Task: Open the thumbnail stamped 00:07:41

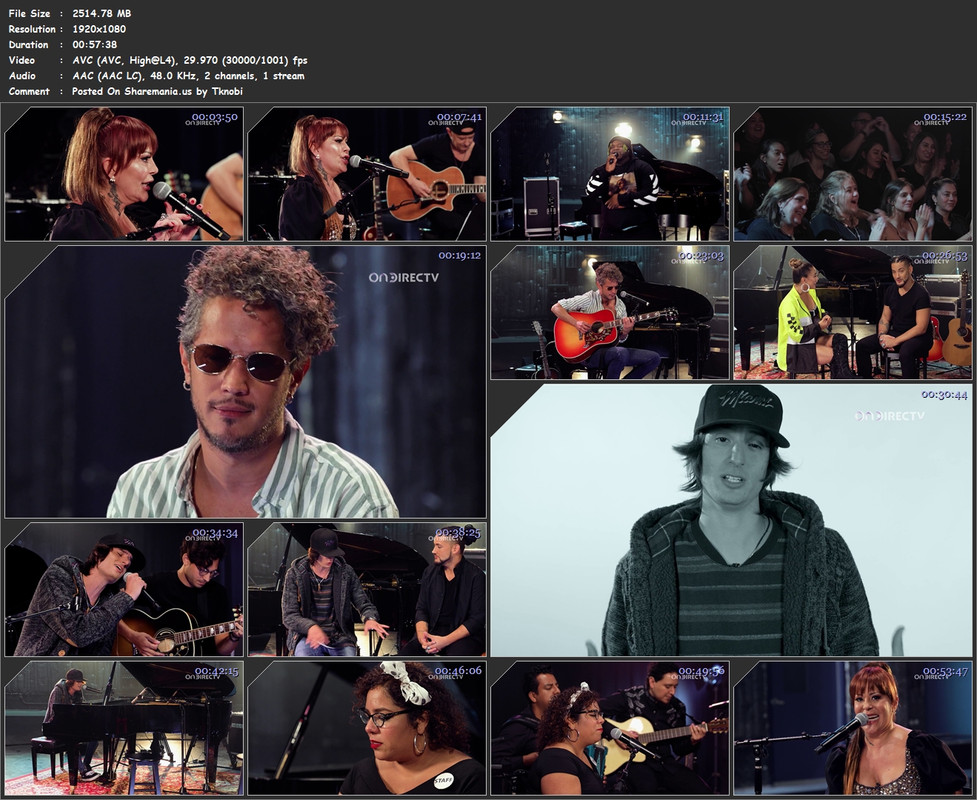Action: (x=367, y=174)
